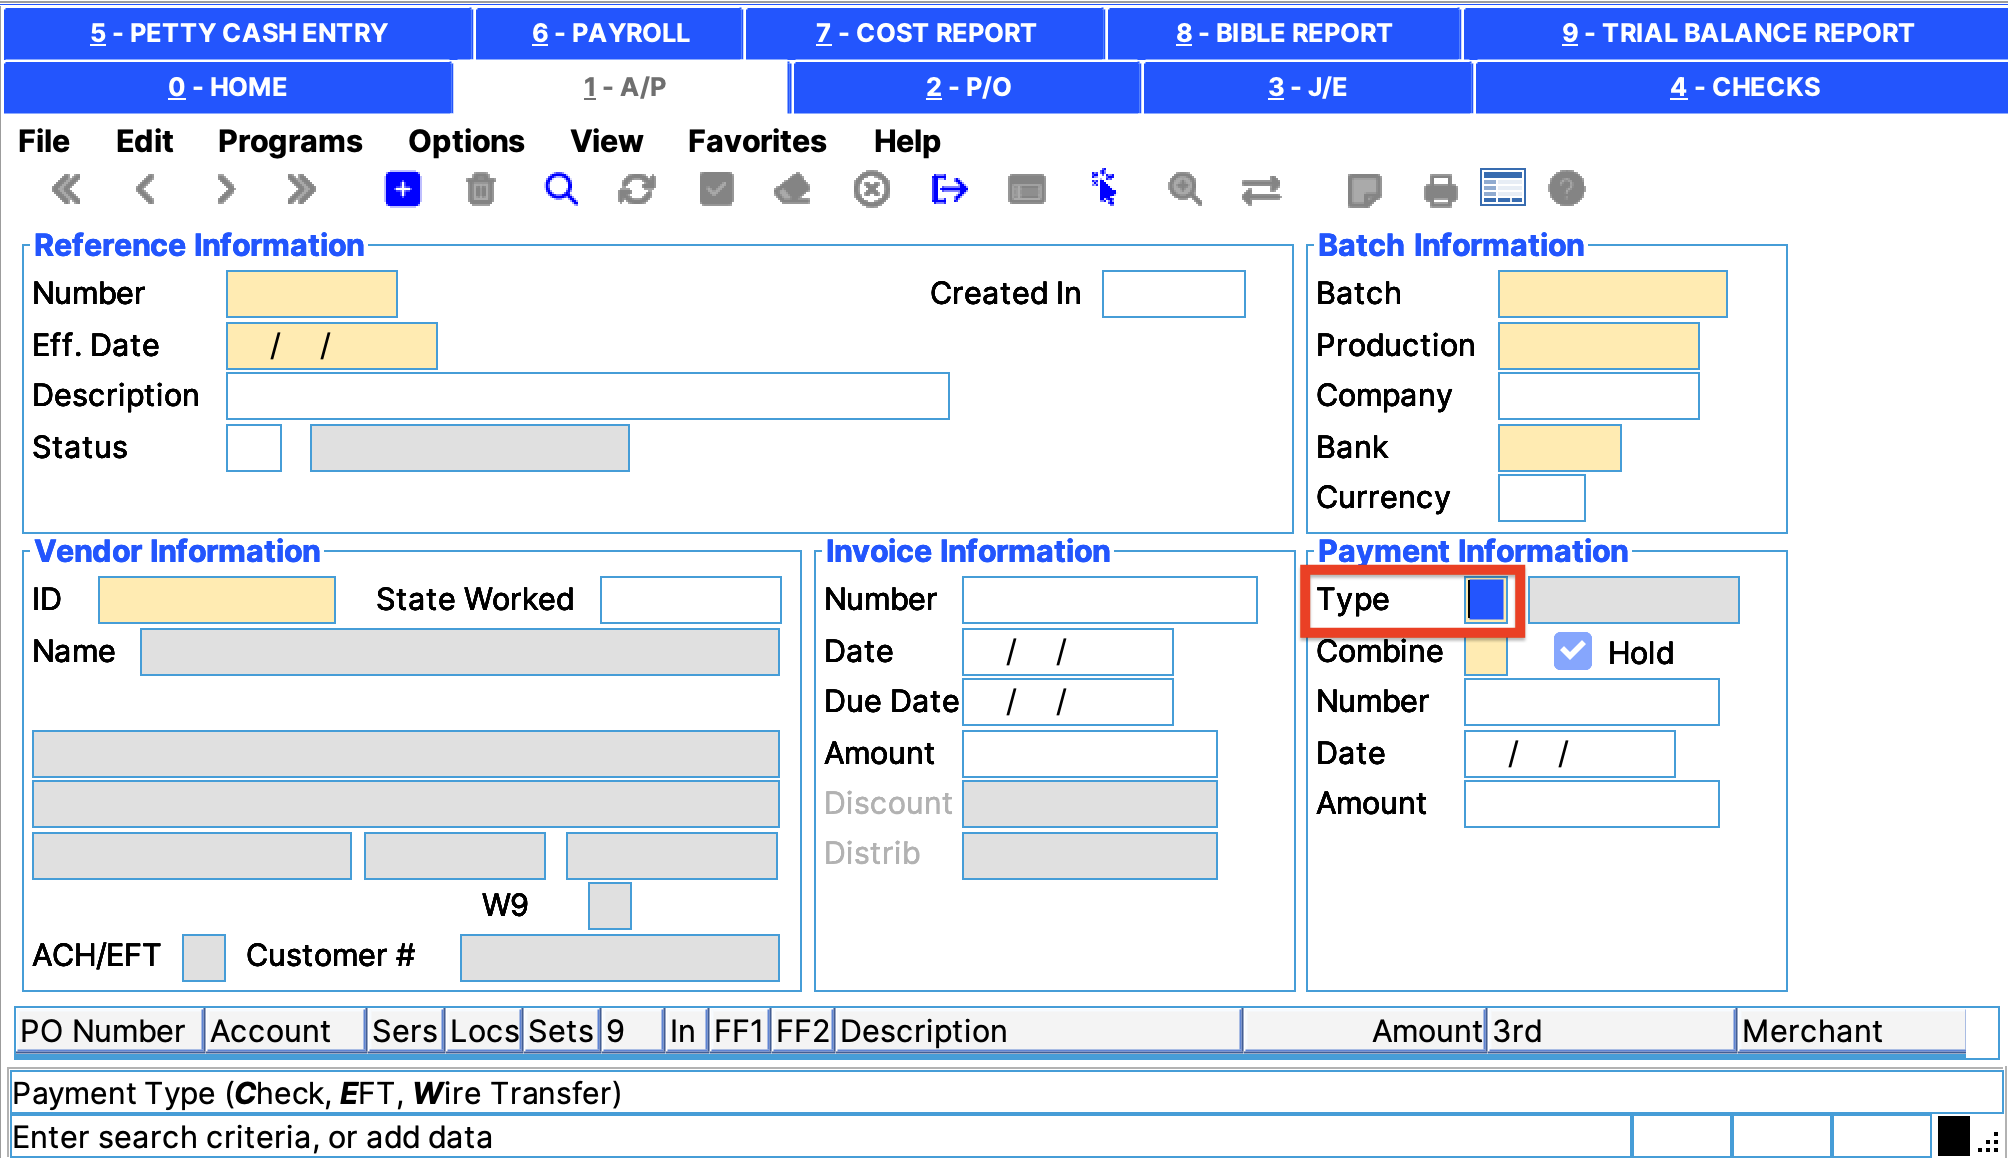Click the swap arrows toolbar icon
The height and width of the screenshot is (1158, 2008).
[1262, 190]
